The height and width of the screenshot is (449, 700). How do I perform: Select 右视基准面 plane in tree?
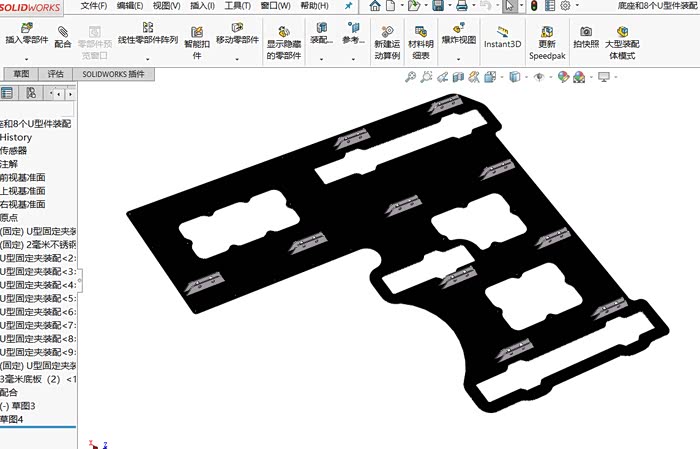tap(22, 204)
